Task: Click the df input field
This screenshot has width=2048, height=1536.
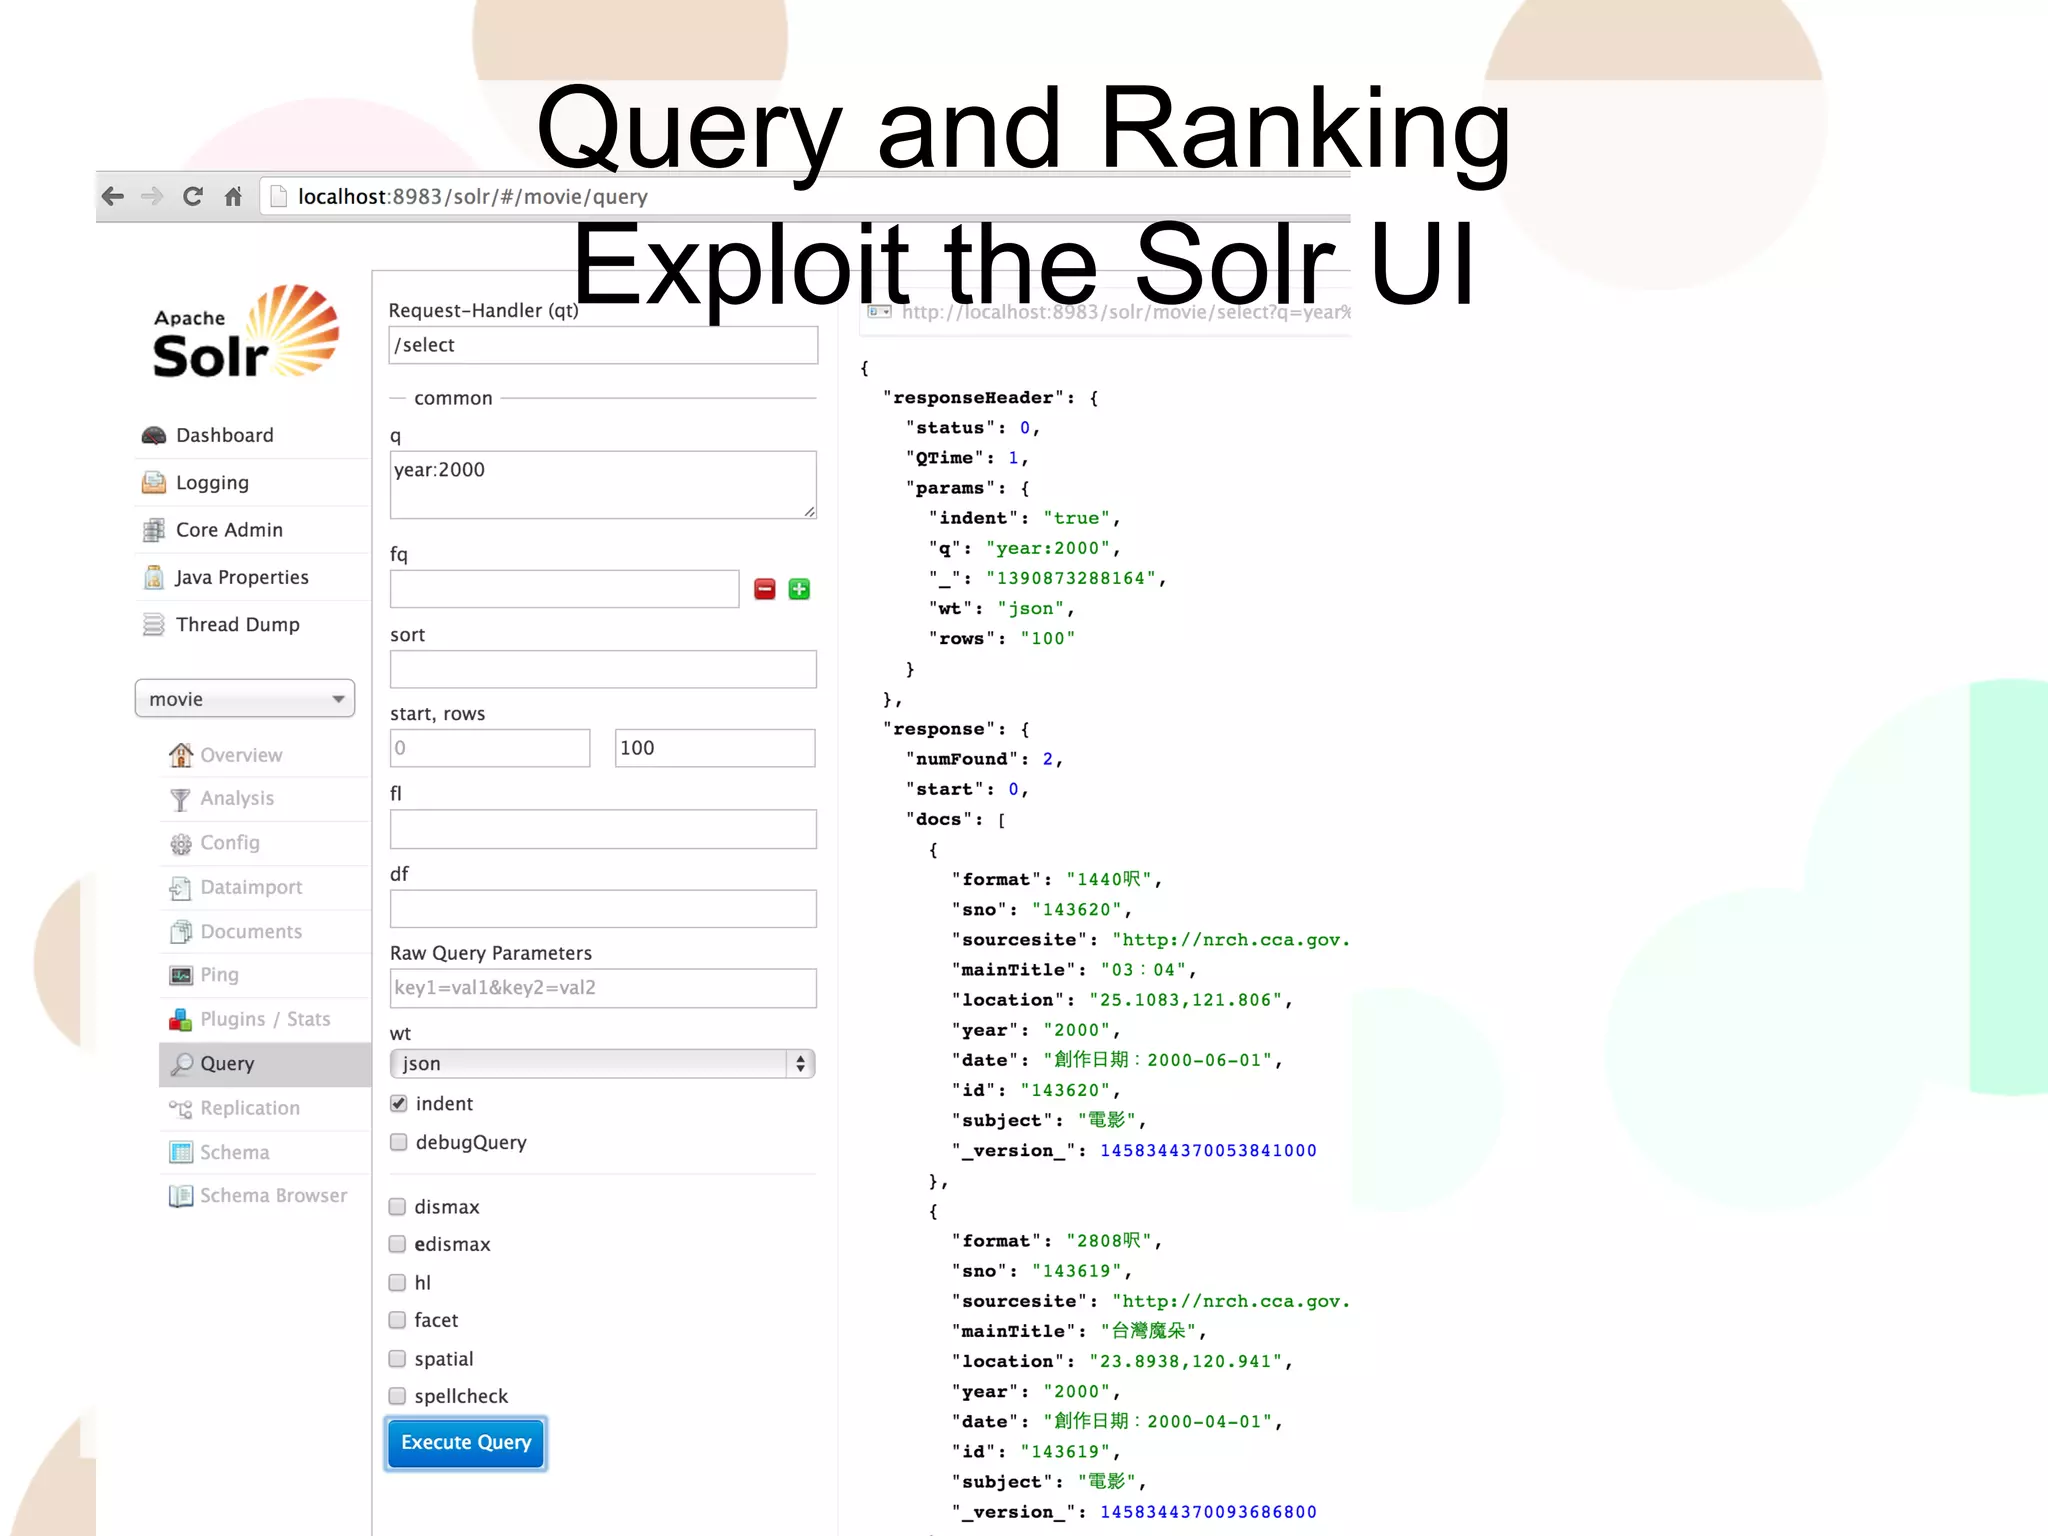Action: 603,909
